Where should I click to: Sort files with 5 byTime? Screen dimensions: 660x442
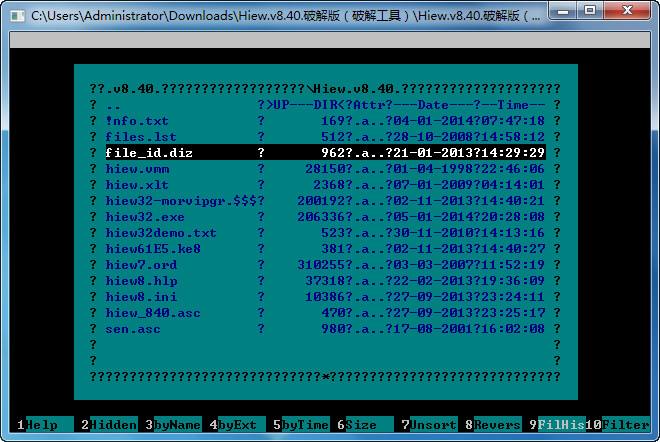click(x=301, y=425)
